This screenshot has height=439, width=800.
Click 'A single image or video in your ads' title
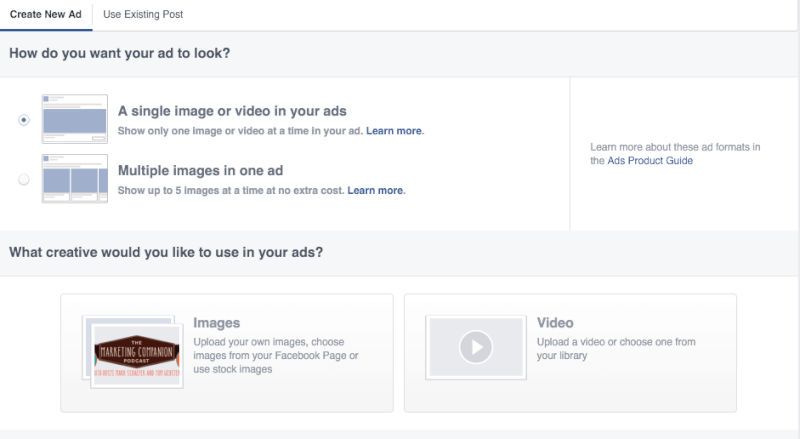232,111
